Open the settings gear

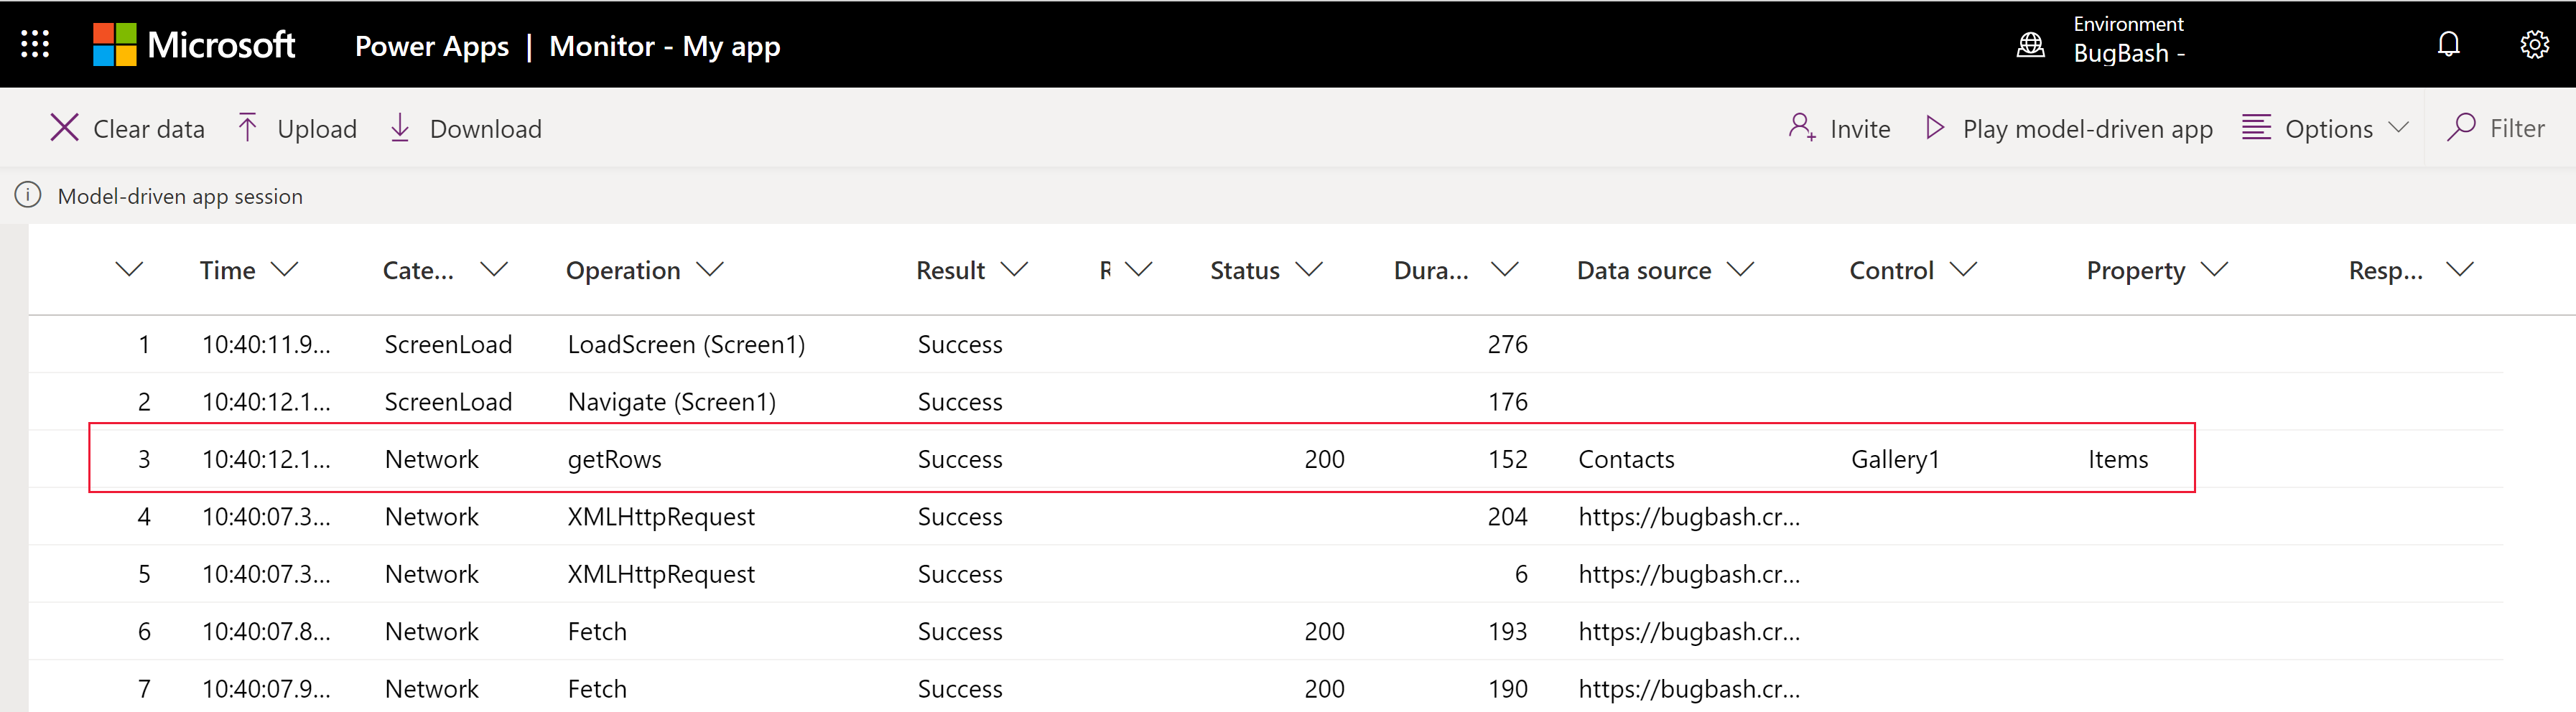pos(2535,44)
